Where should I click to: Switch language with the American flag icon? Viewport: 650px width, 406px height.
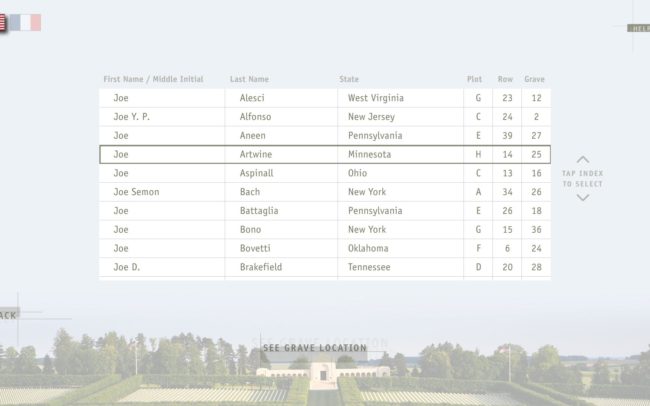(2, 23)
